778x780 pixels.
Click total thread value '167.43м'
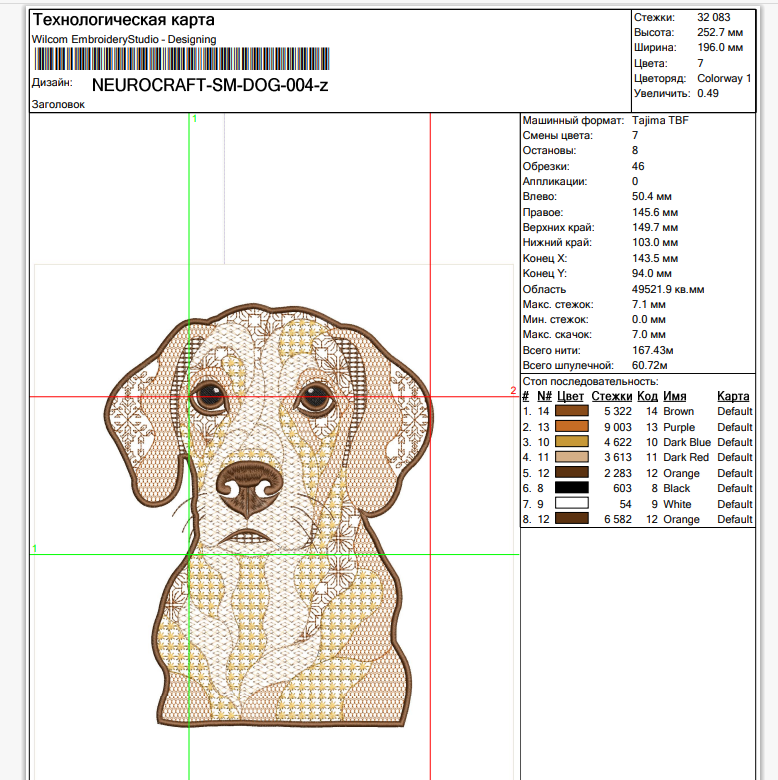pyautogui.click(x=653, y=351)
